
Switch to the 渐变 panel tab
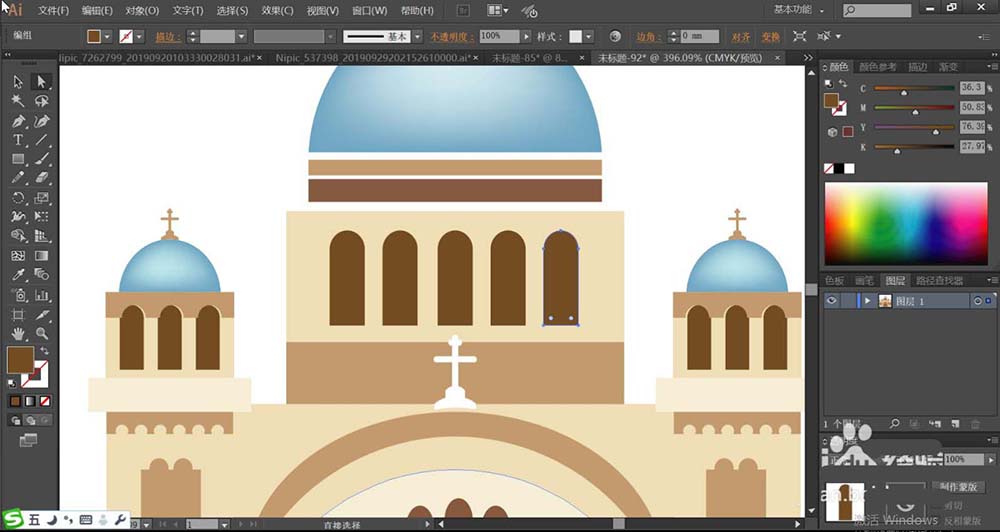[946, 67]
